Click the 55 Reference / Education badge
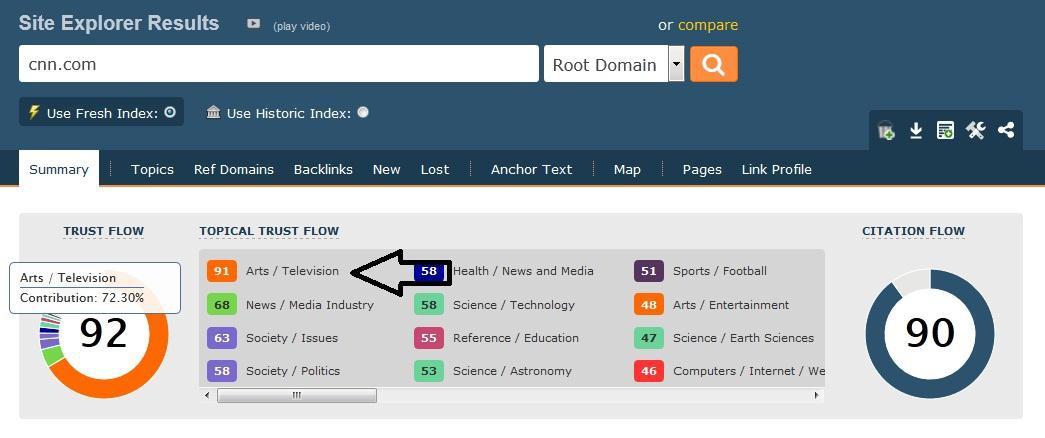The width and height of the screenshot is (1045, 438). (429, 338)
